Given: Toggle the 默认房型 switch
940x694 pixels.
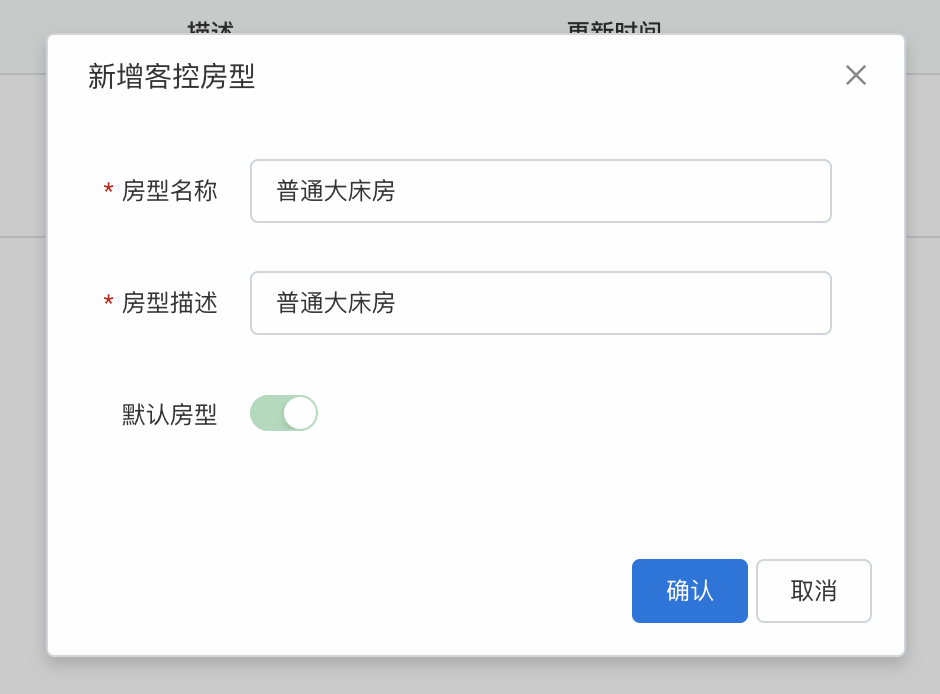Looking at the screenshot, I should [284, 413].
